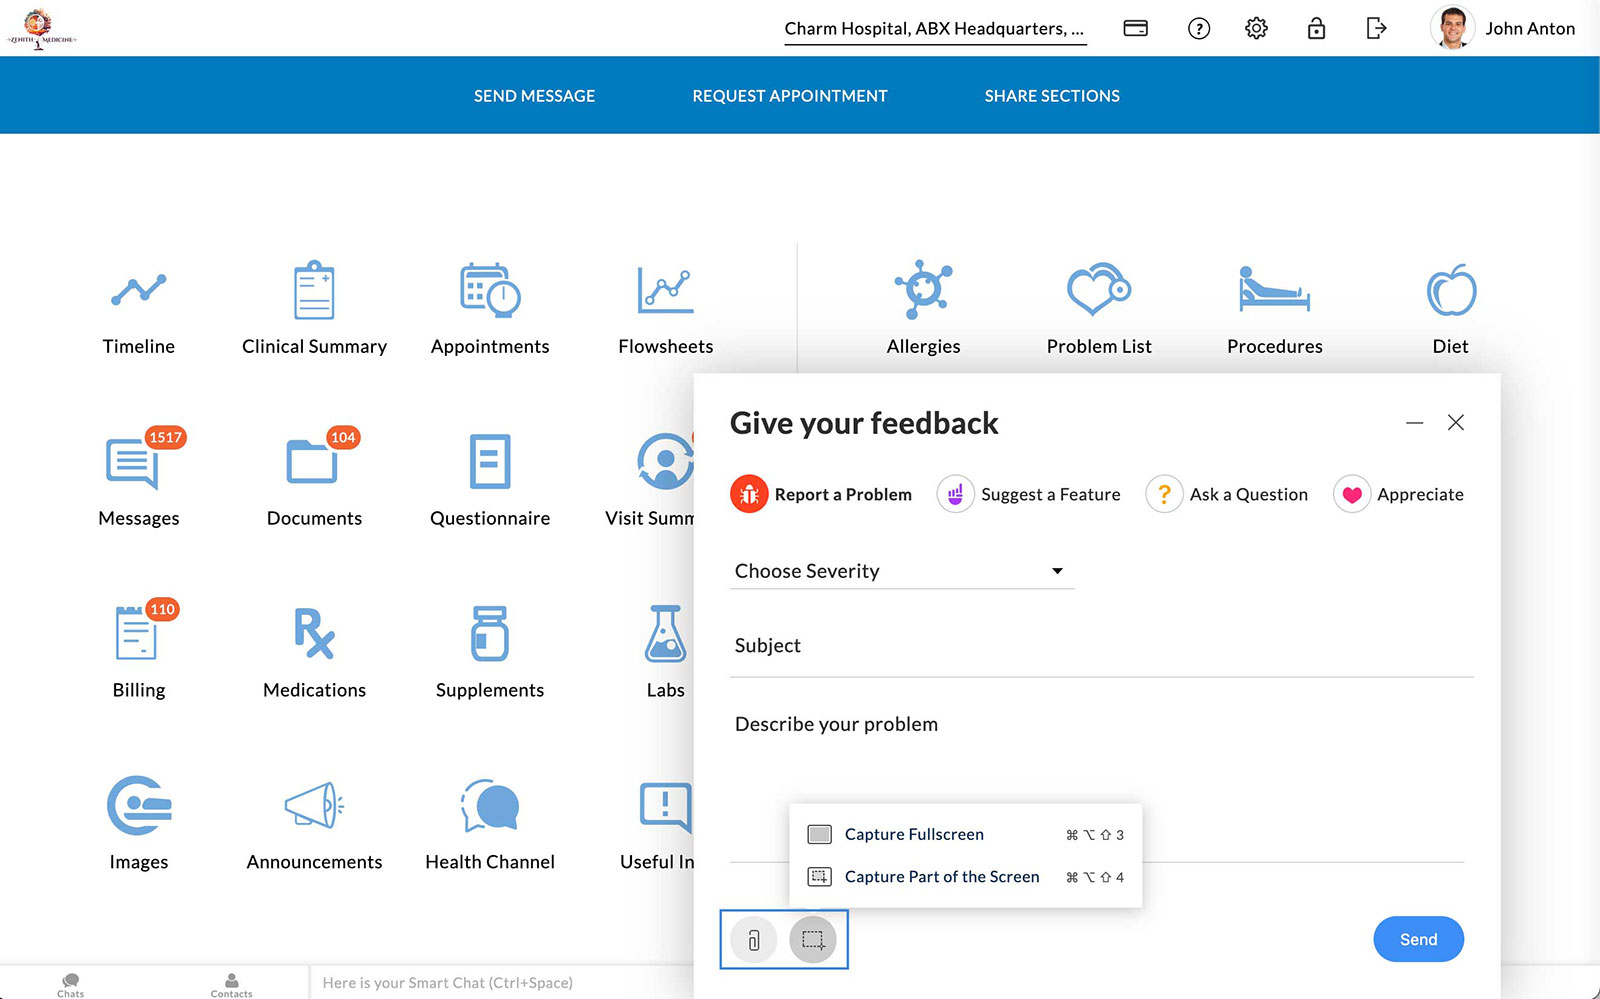Open the help question mark icon

[x=1198, y=28]
